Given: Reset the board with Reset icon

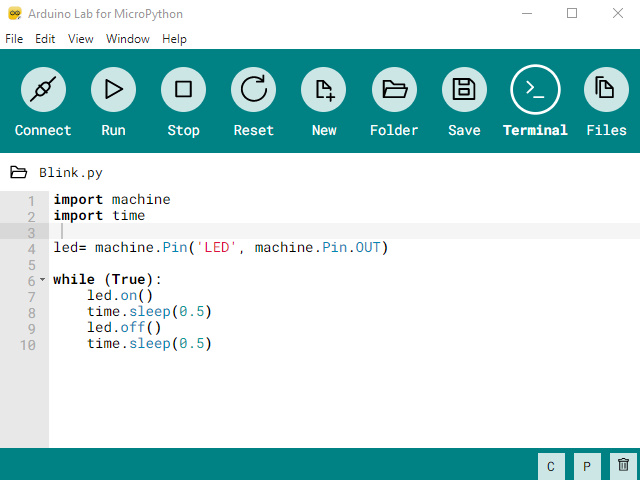Looking at the screenshot, I should tap(253, 89).
